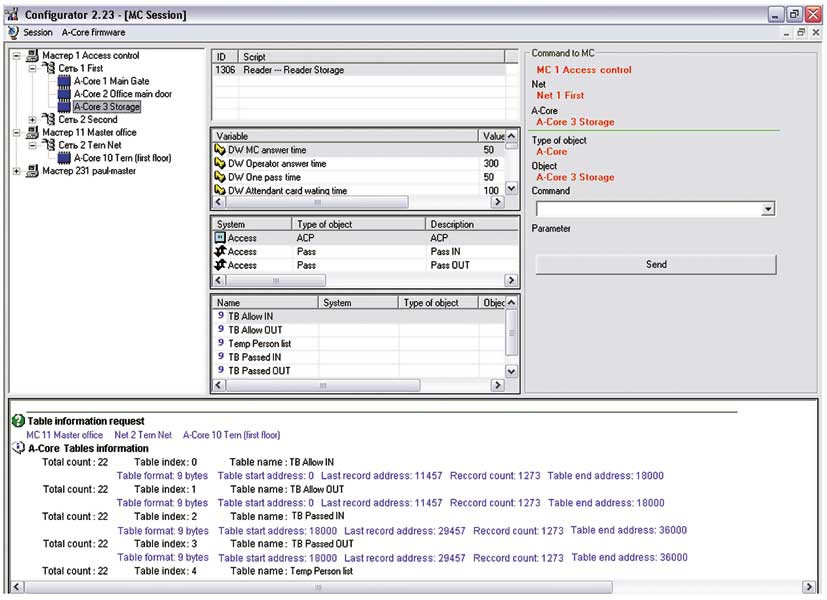Screen dimensions: 827x600
Task: Click the chip icon for A-Core 10 Tern
Action: tap(64, 157)
